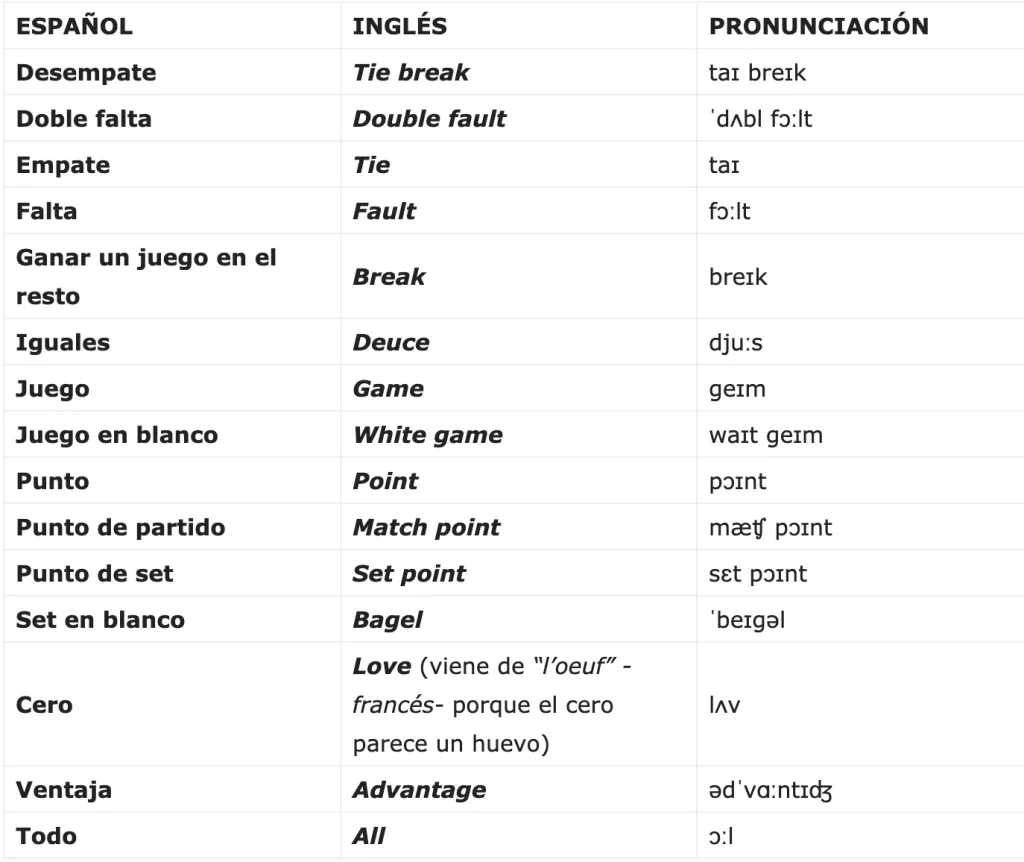Select the Spanish word Empate
Viewport: 1024px width, 862px height.
coord(63,165)
